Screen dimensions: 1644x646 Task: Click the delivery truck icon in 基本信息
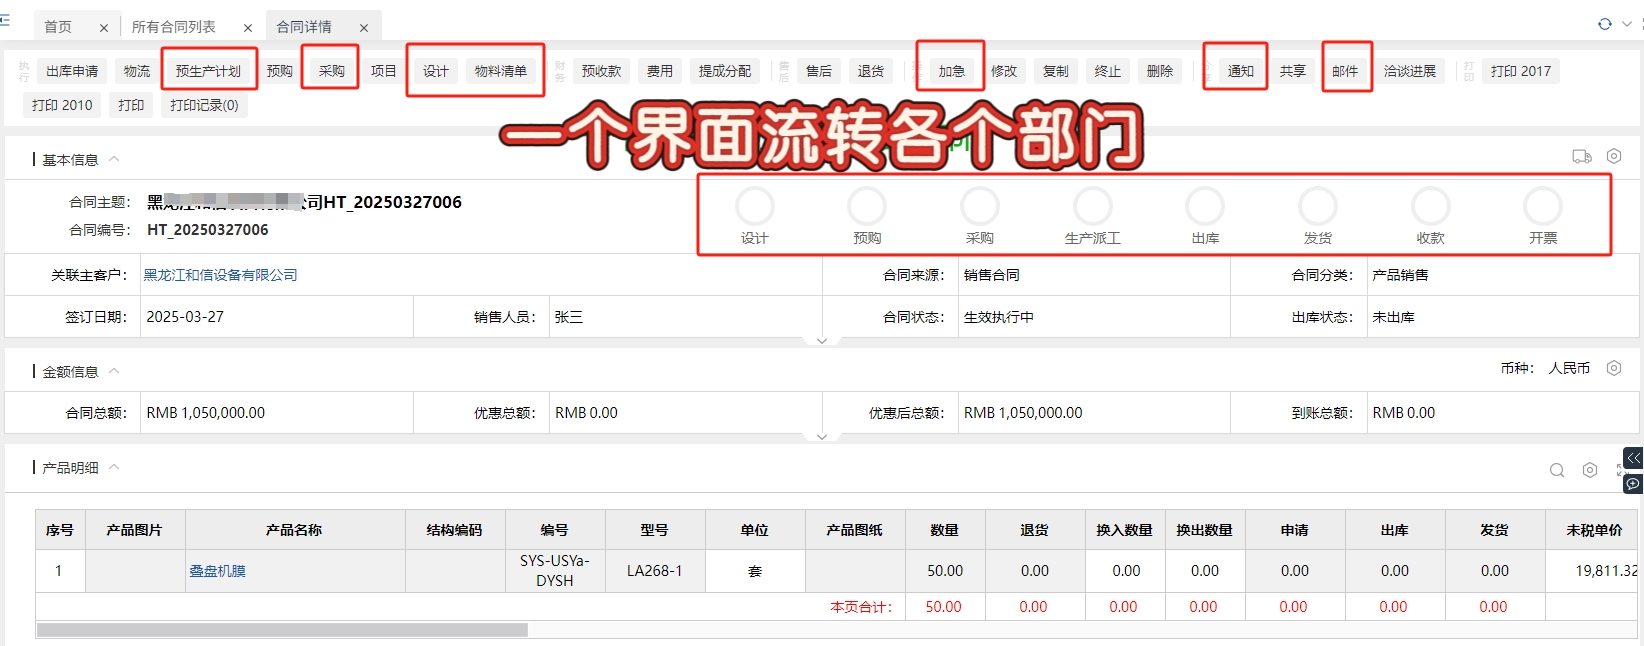[x=1581, y=156]
